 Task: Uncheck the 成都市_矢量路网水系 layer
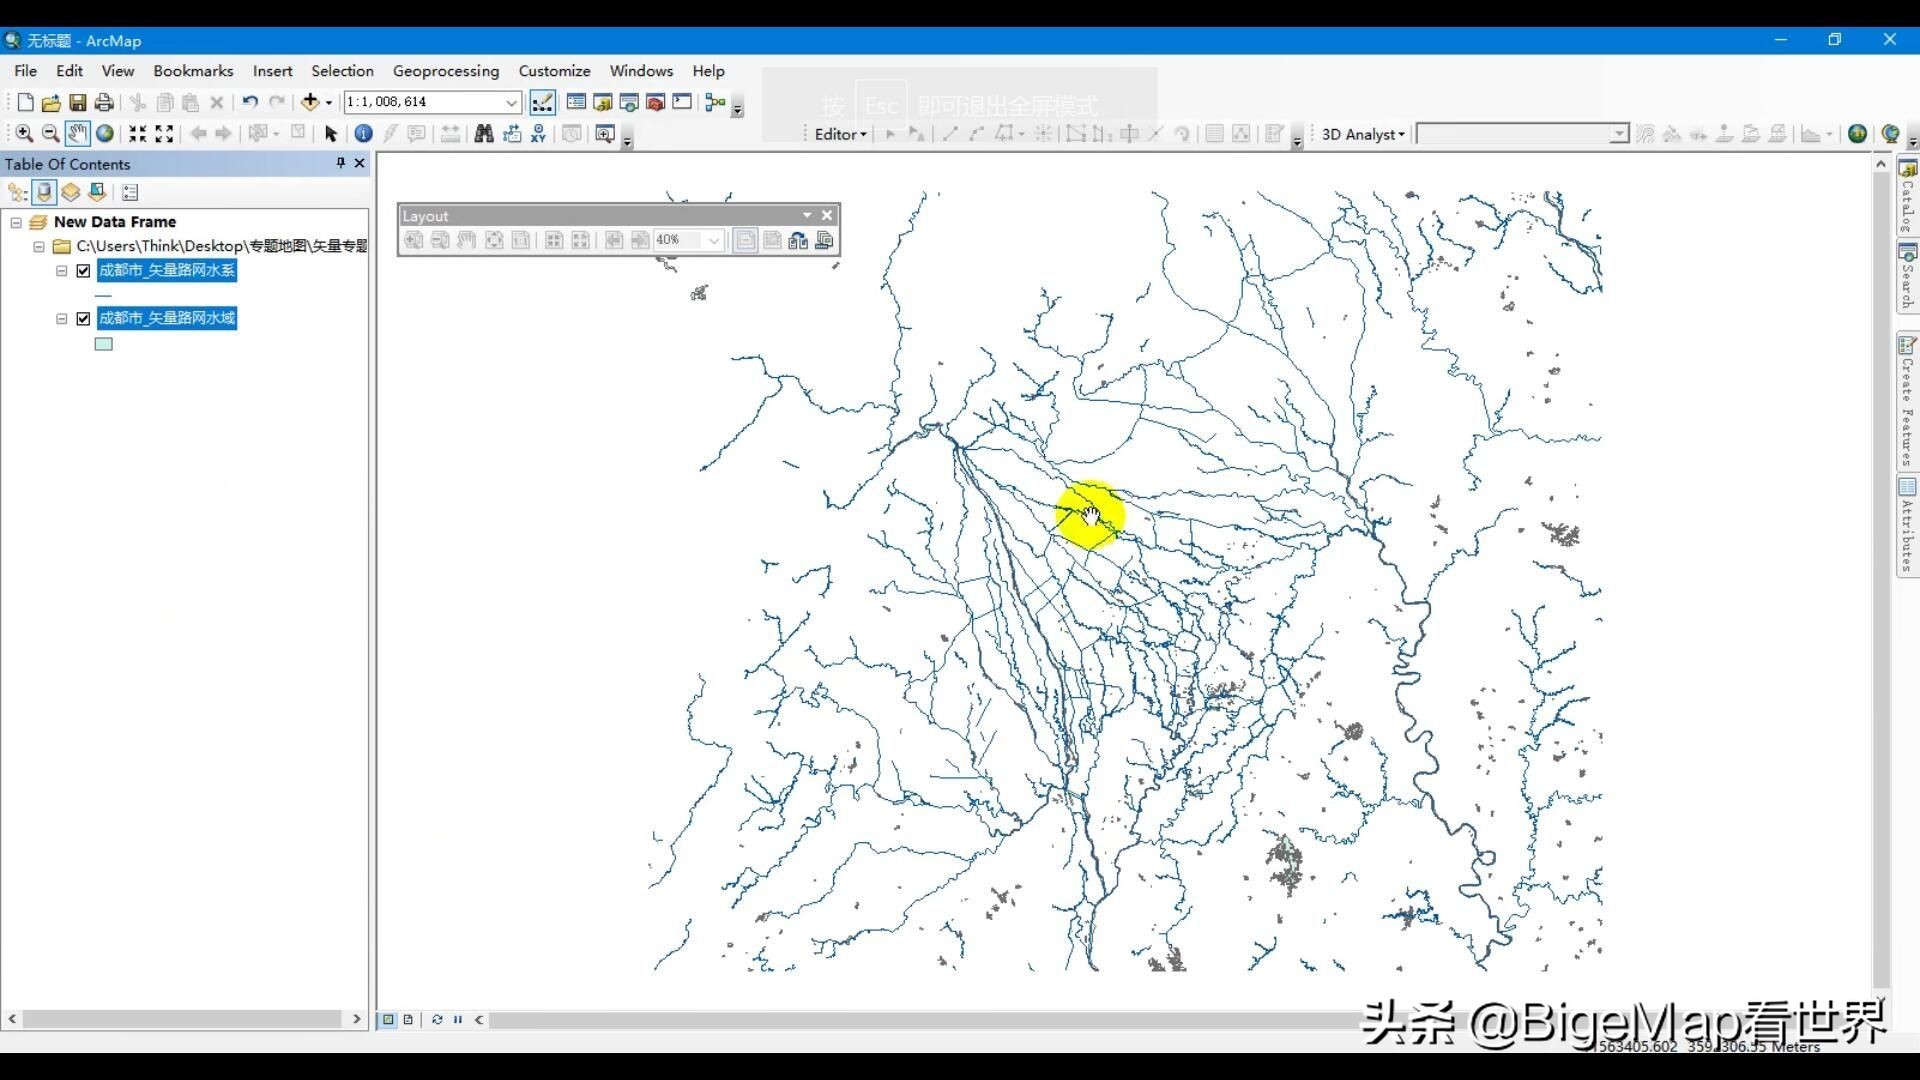[84, 270]
